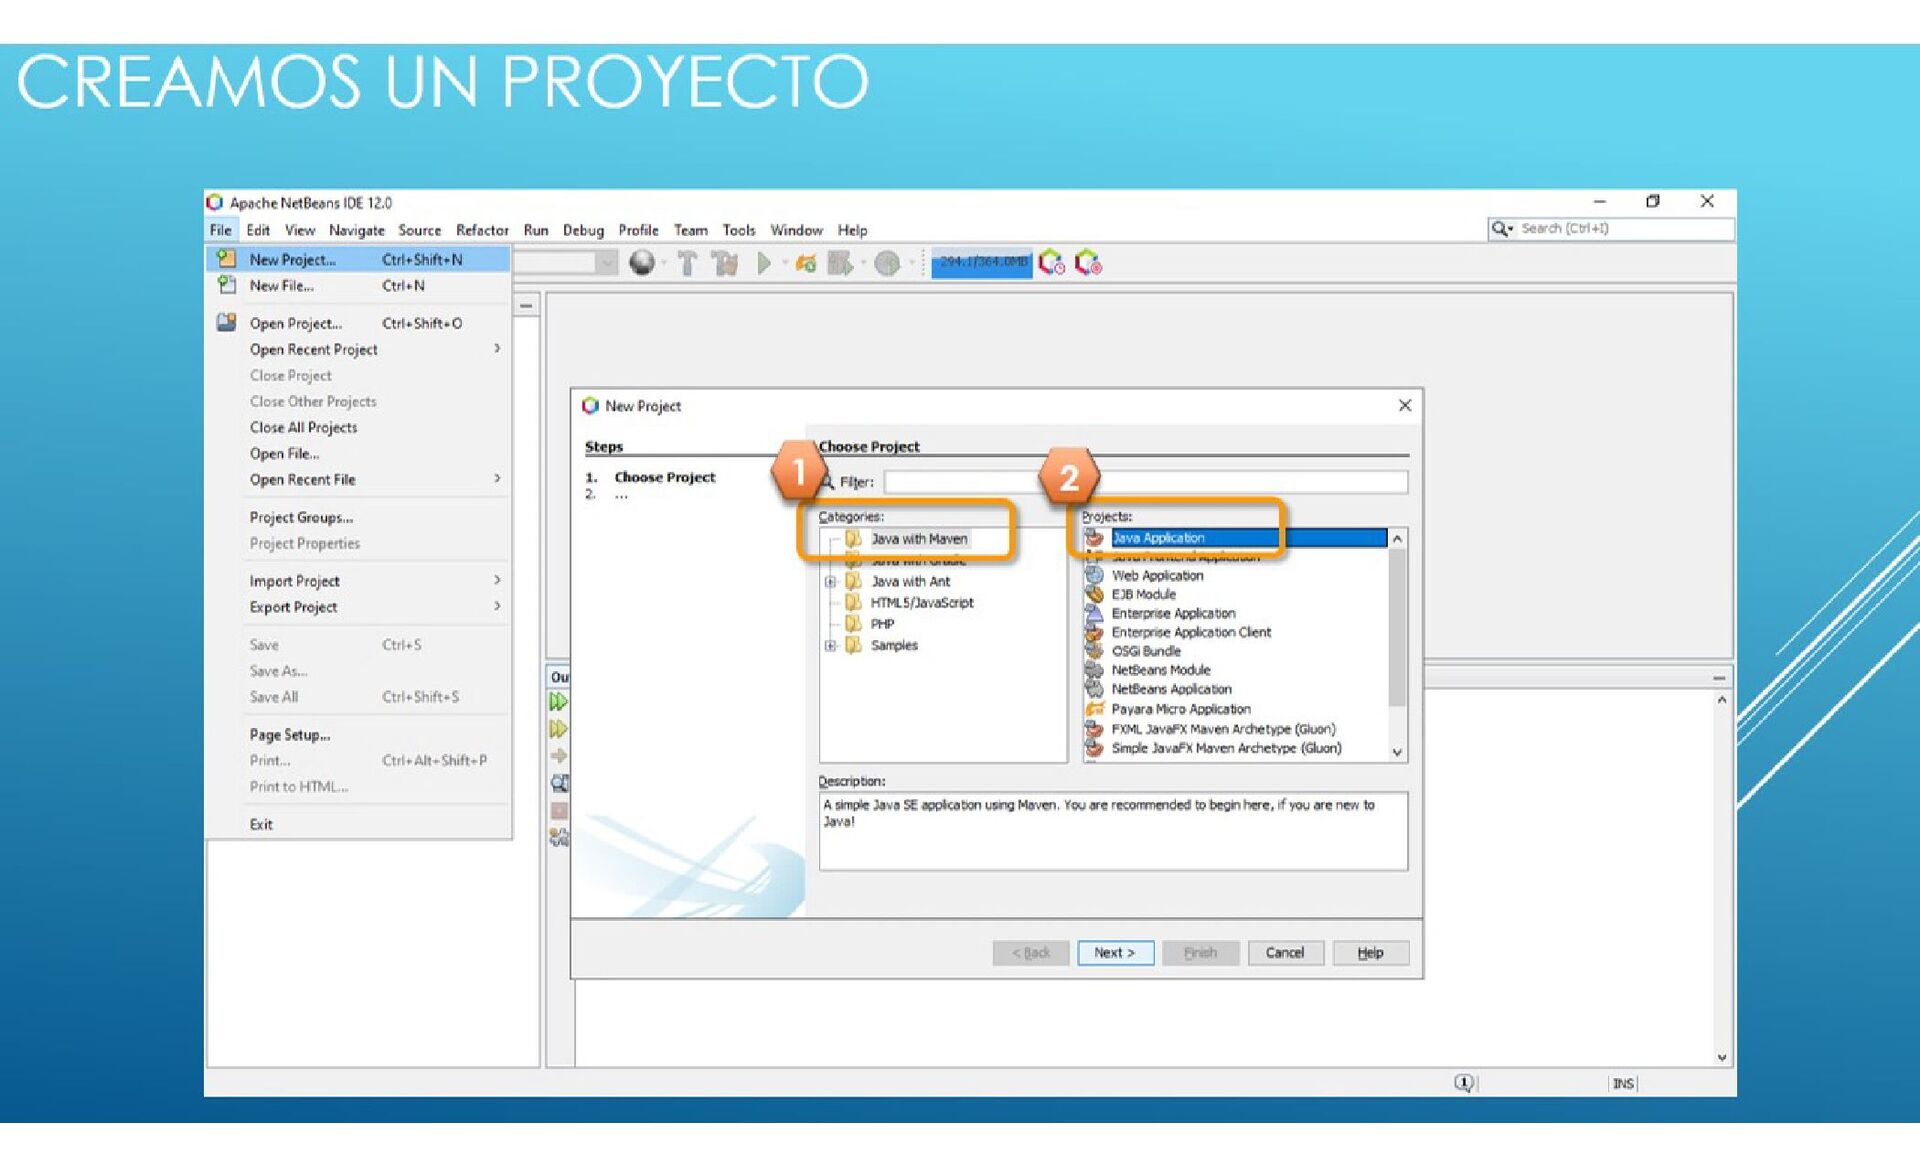Click the Build Project hammer icon
The height and width of the screenshot is (1166, 1920).
coord(687,263)
